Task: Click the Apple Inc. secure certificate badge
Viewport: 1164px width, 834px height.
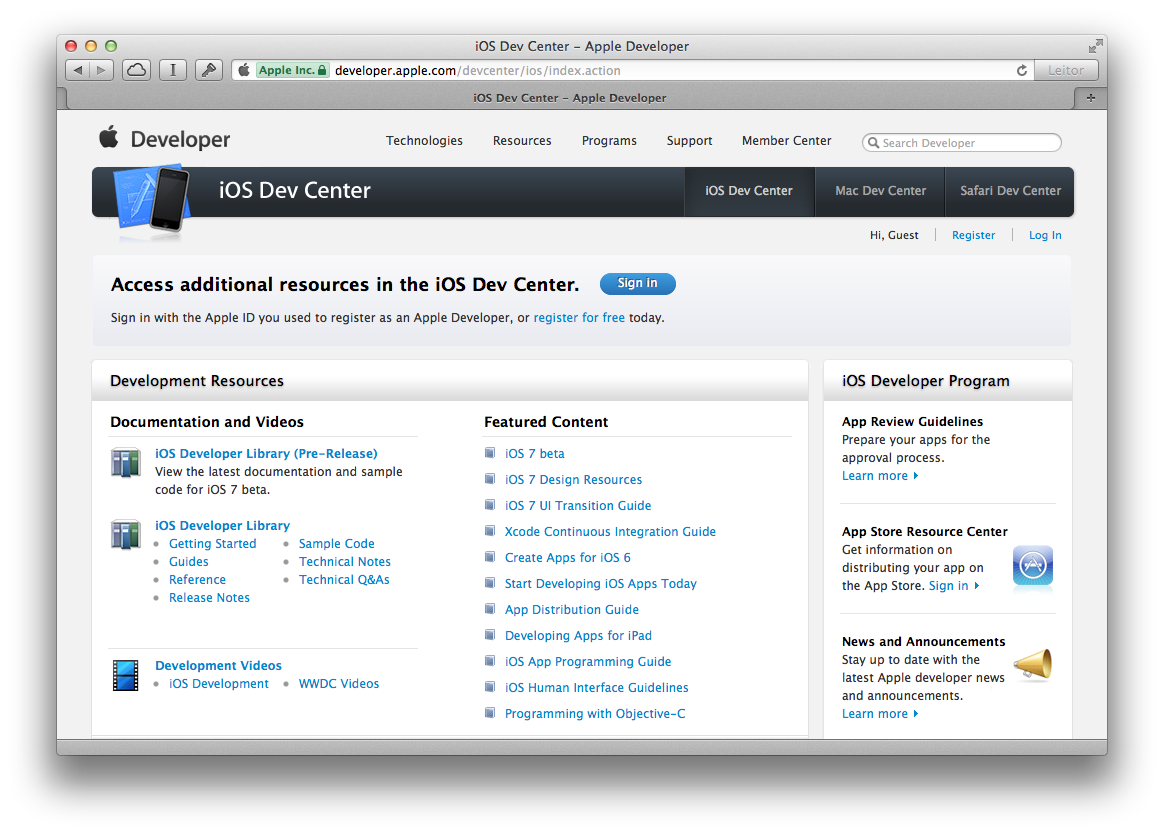Action: (292, 71)
